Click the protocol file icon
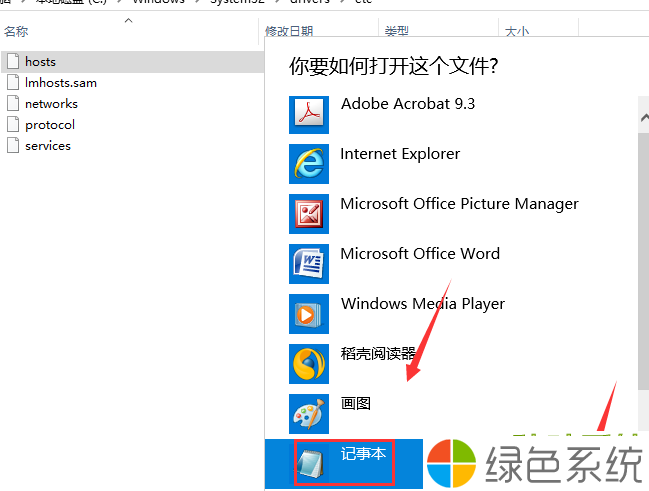649x491 pixels. pos(13,124)
